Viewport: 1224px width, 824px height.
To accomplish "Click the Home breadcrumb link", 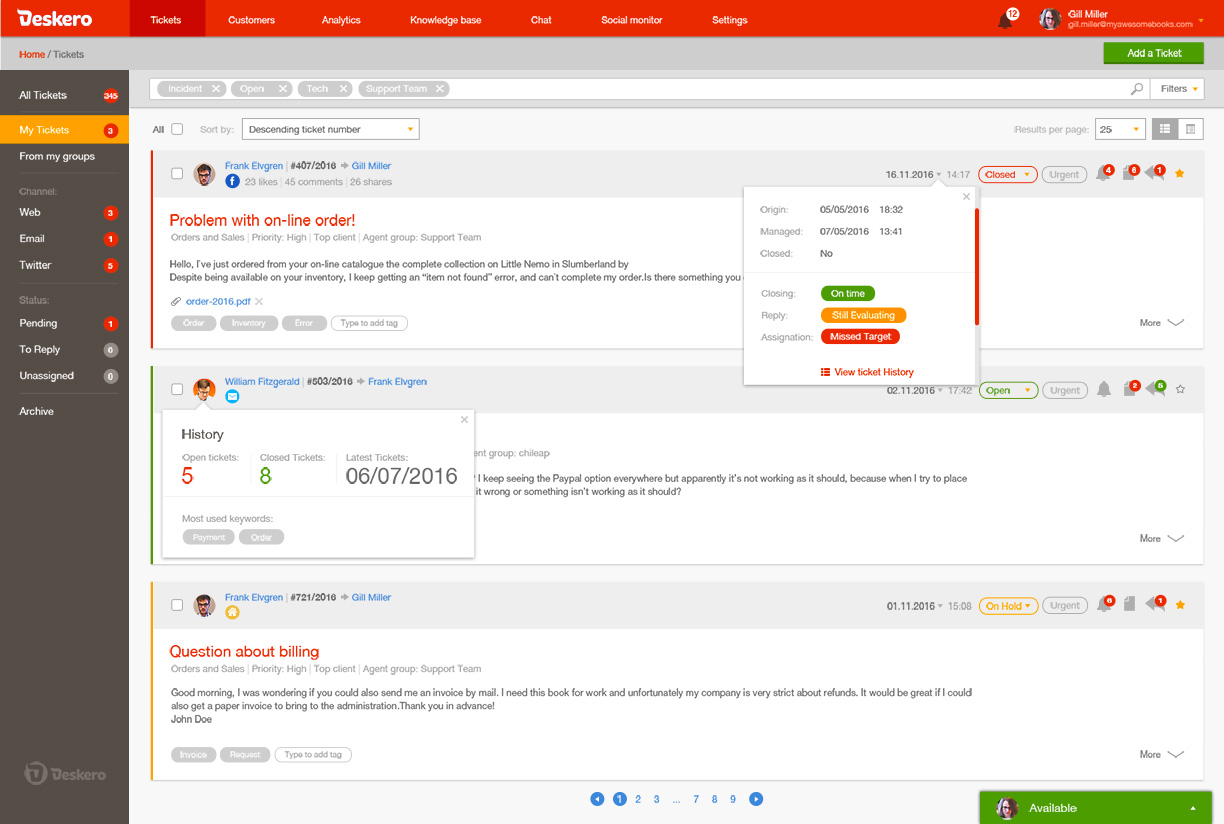I will pyautogui.click(x=32, y=54).
